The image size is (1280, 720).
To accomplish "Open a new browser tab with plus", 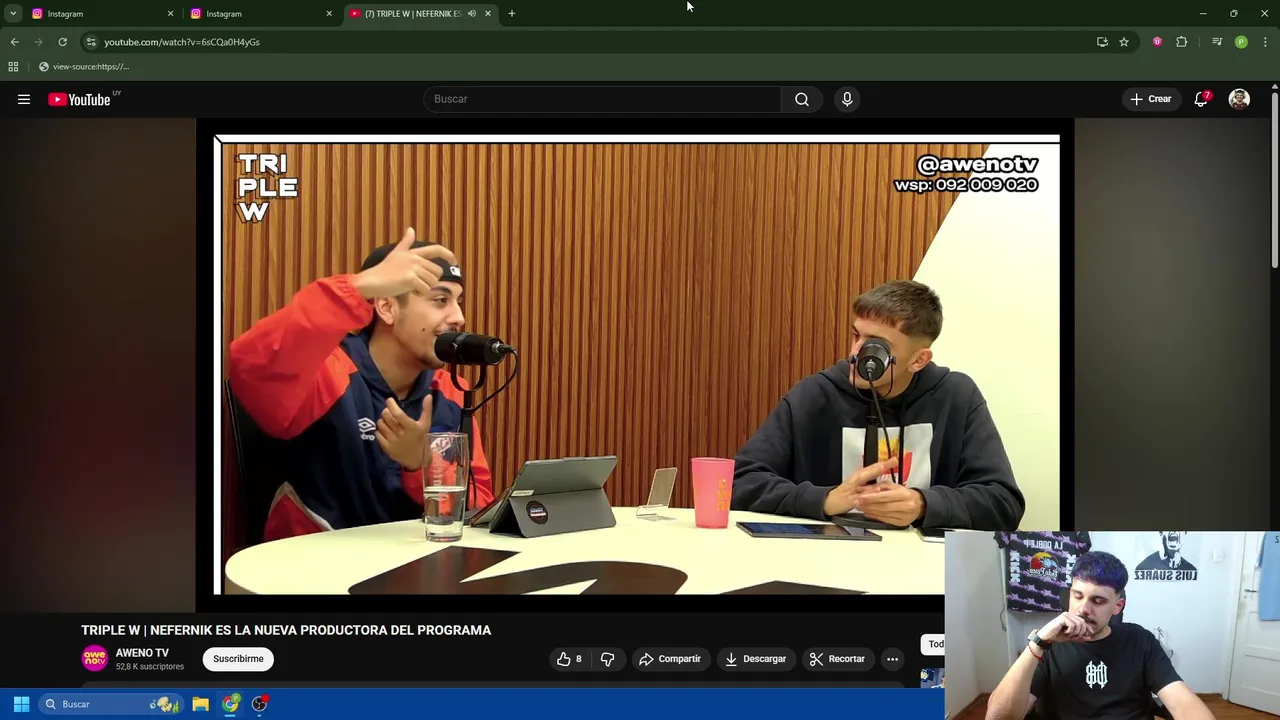I will 511,14.
